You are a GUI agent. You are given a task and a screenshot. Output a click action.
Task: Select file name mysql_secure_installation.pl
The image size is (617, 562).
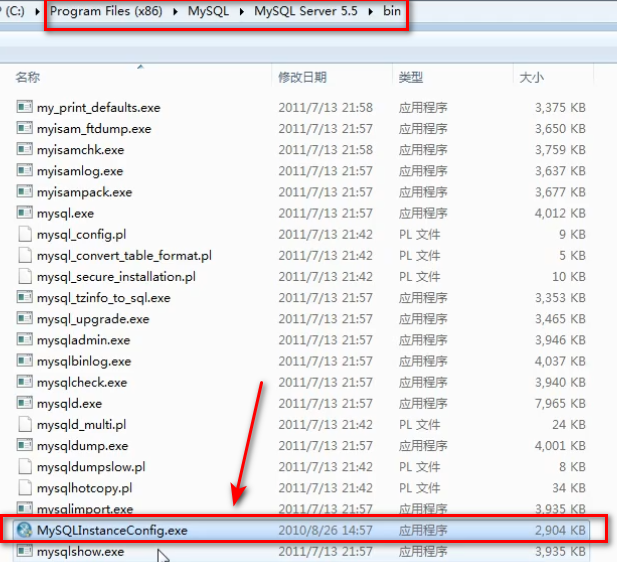116,277
